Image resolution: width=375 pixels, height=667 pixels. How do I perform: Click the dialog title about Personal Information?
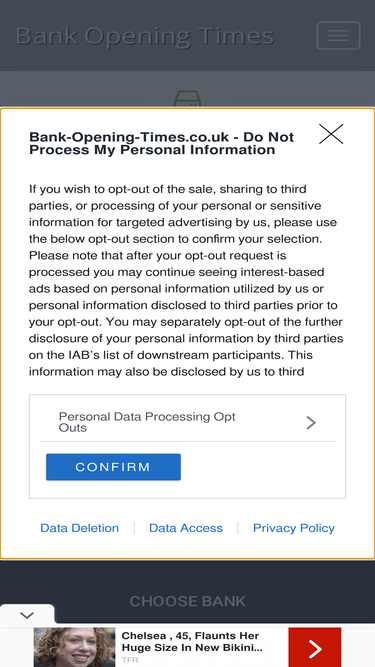pyautogui.click(x=162, y=143)
